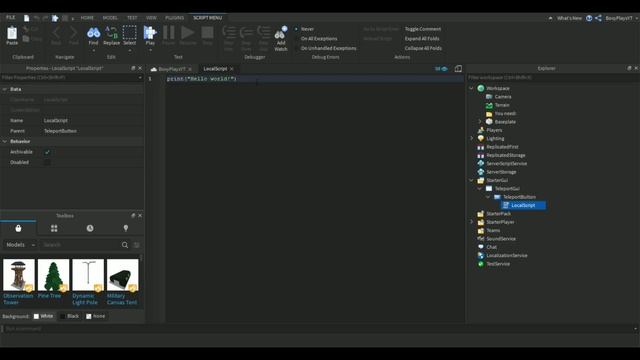Viewport: 640px width, 360px height.
Task: Click the new file icon in quick access bar
Action: 27,18
